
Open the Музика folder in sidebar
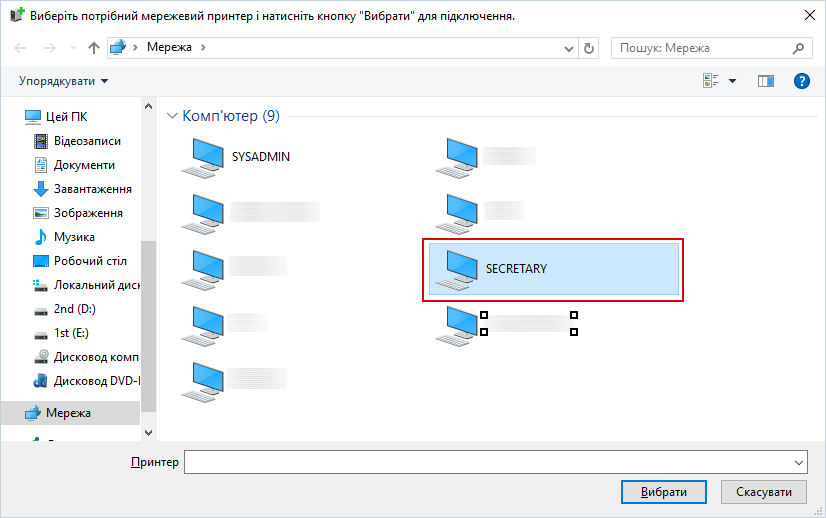74,237
